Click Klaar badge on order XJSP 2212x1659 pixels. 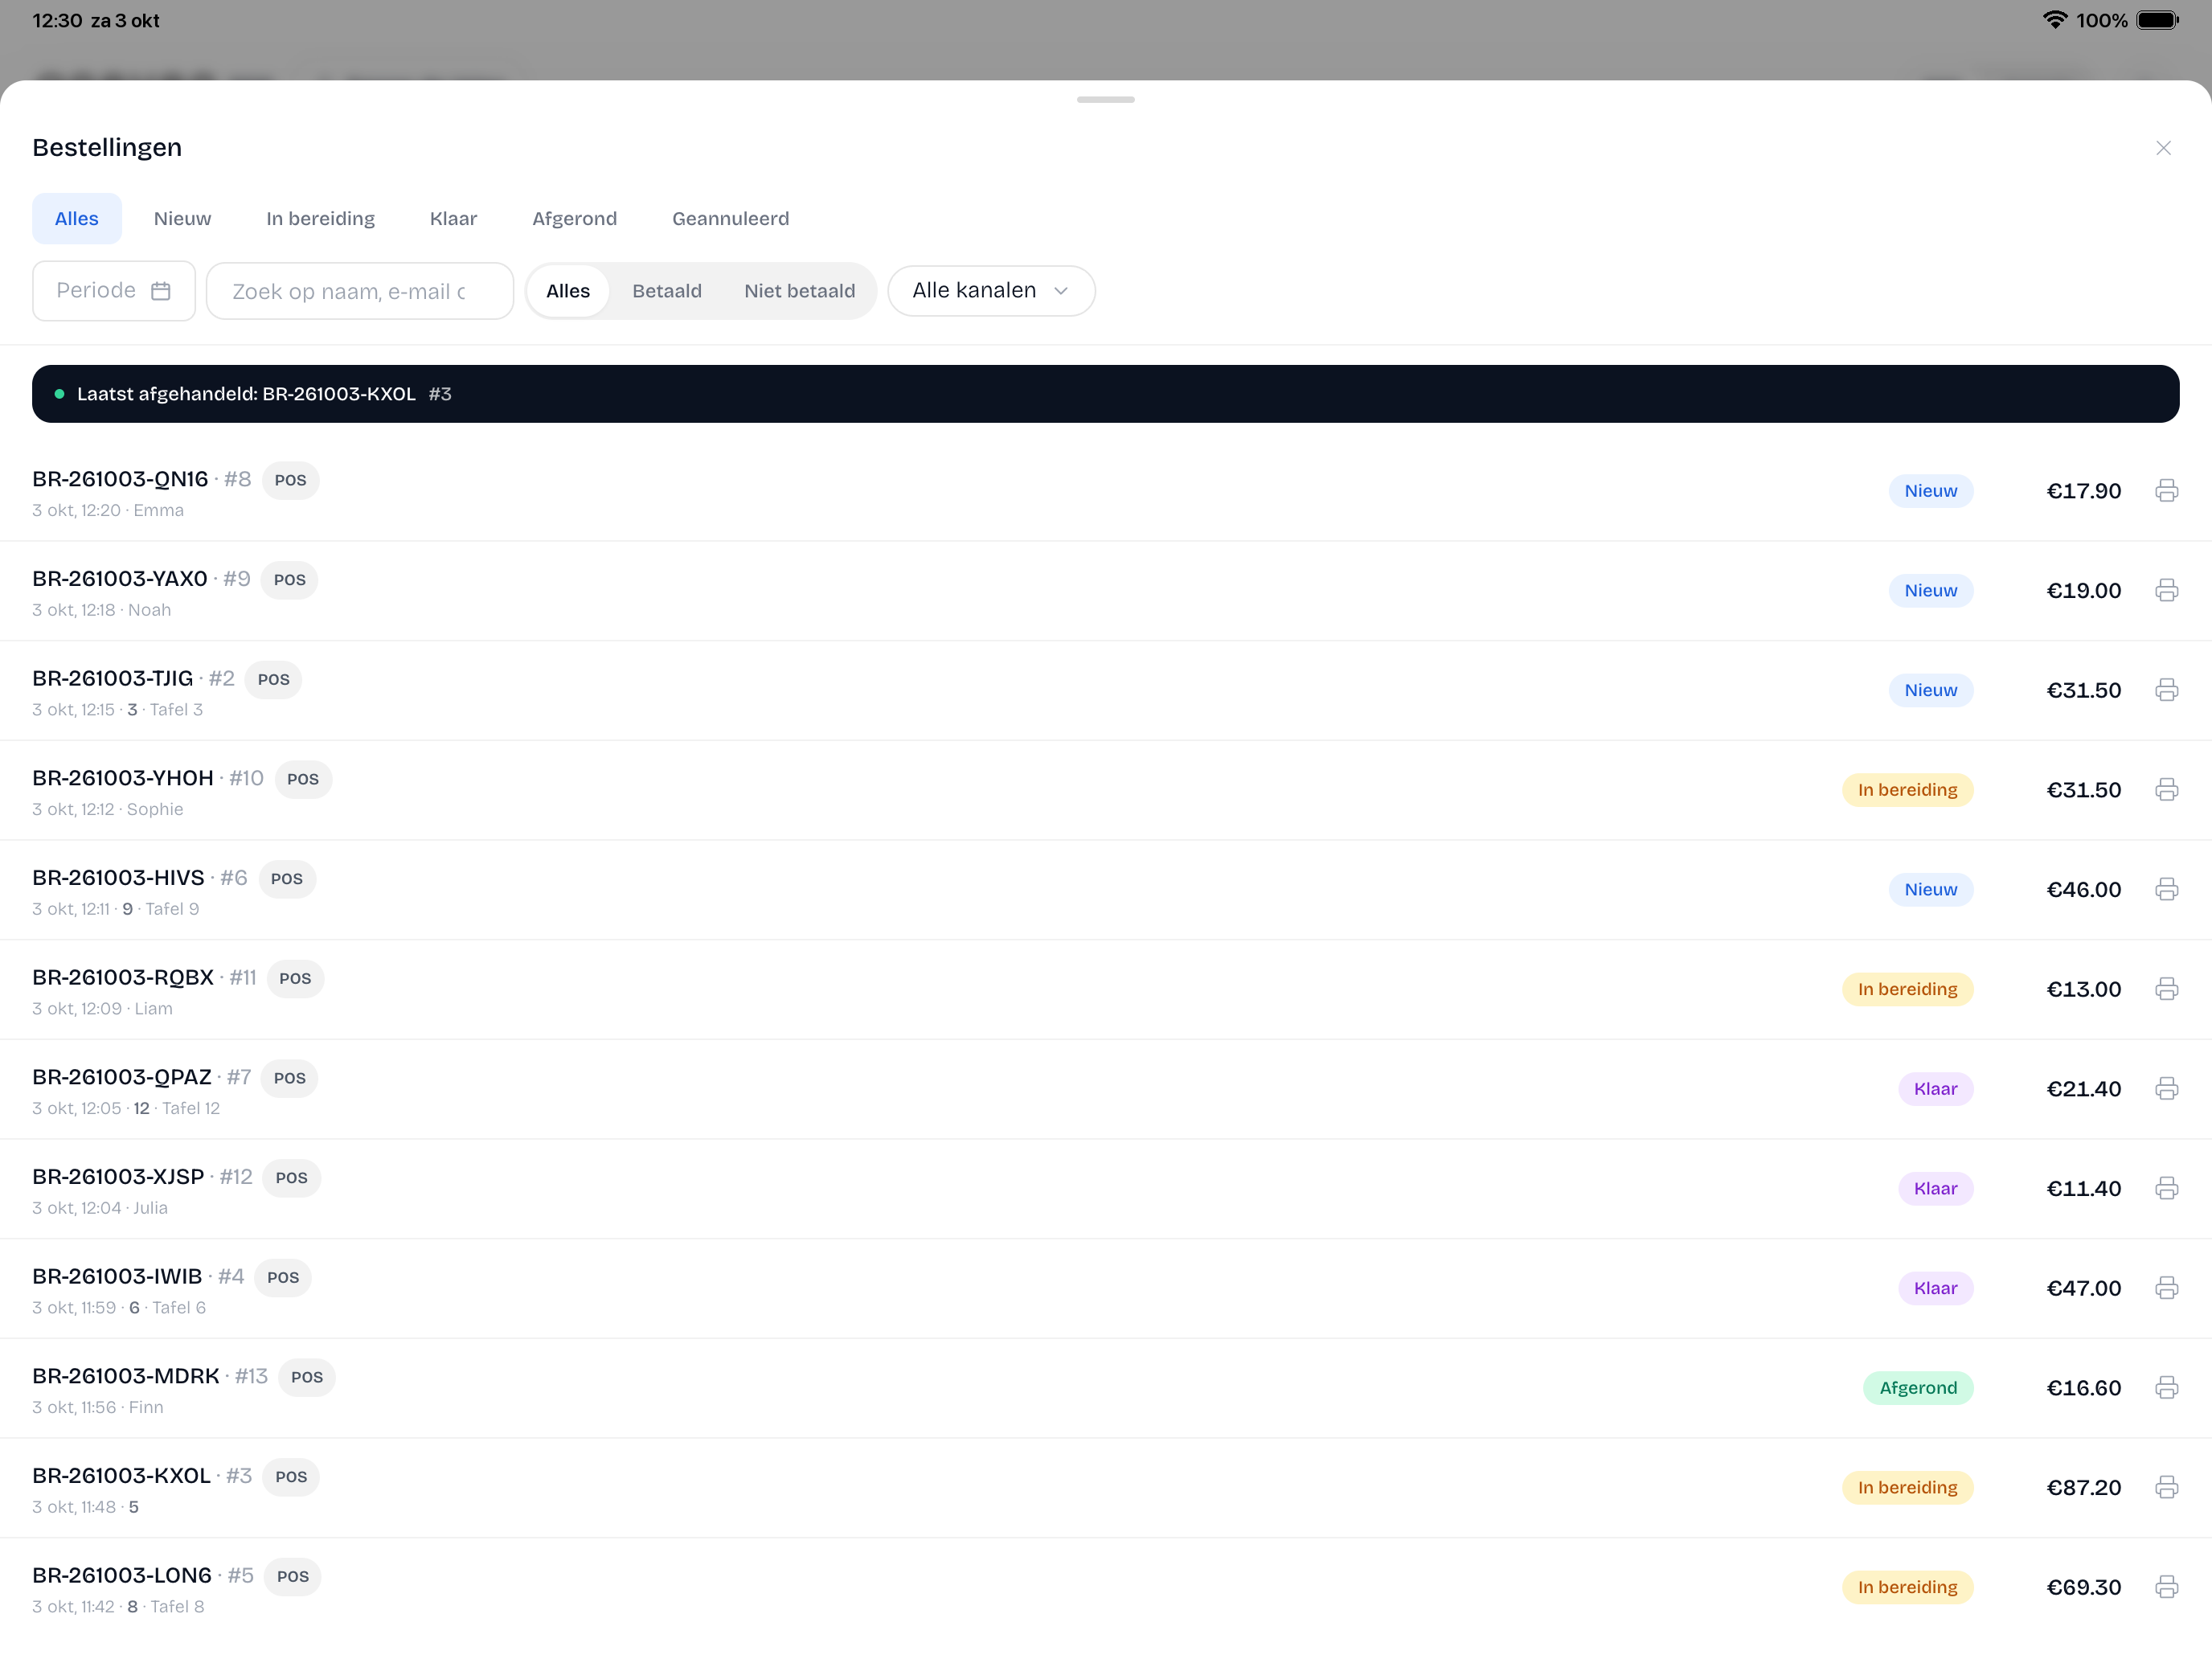point(1935,1189)
